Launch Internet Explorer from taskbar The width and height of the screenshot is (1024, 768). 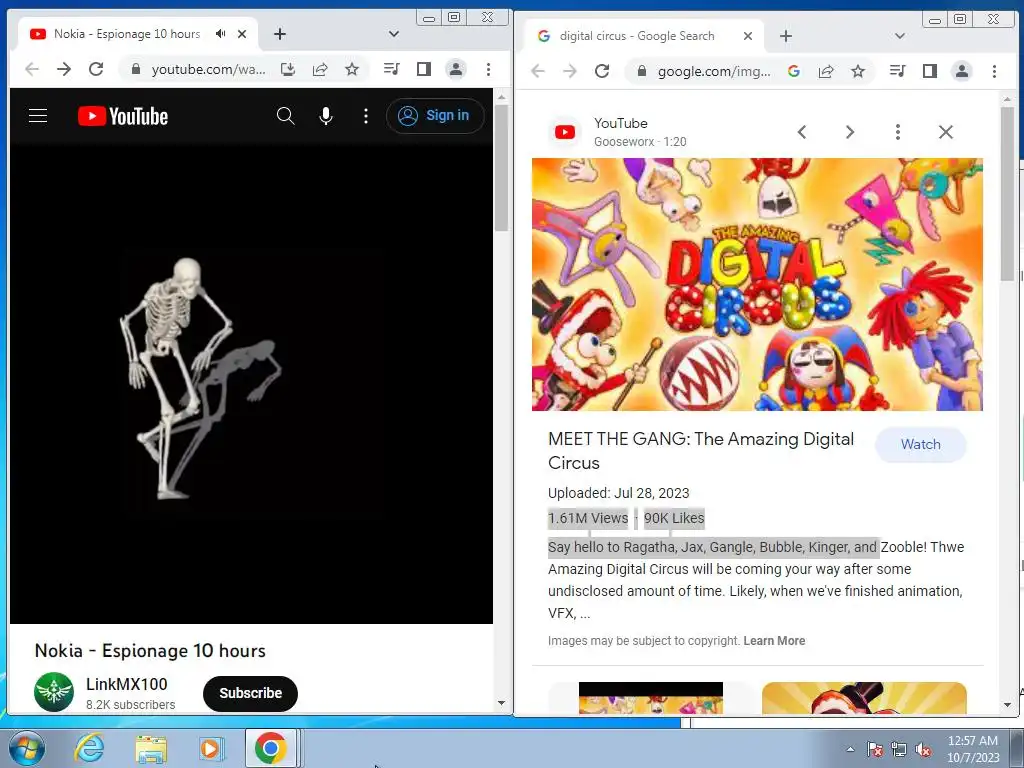(x=88, y=748)
